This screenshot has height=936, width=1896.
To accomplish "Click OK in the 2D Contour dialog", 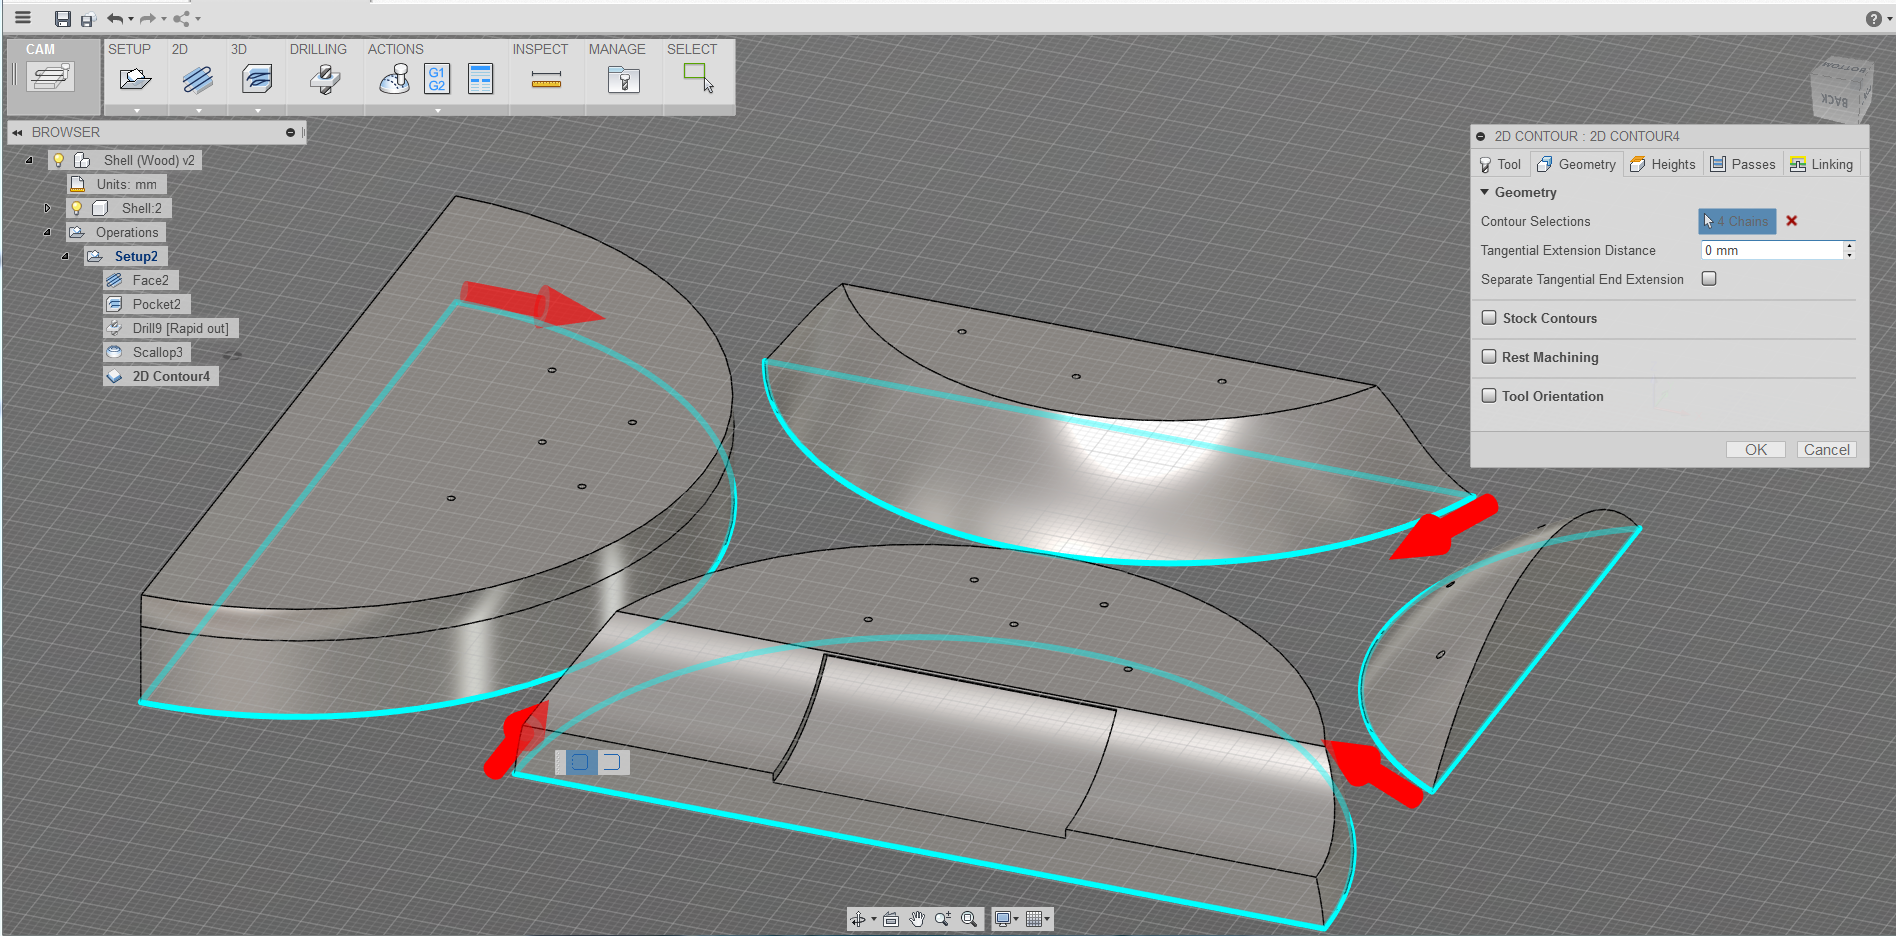I will tap(1756, 450).
